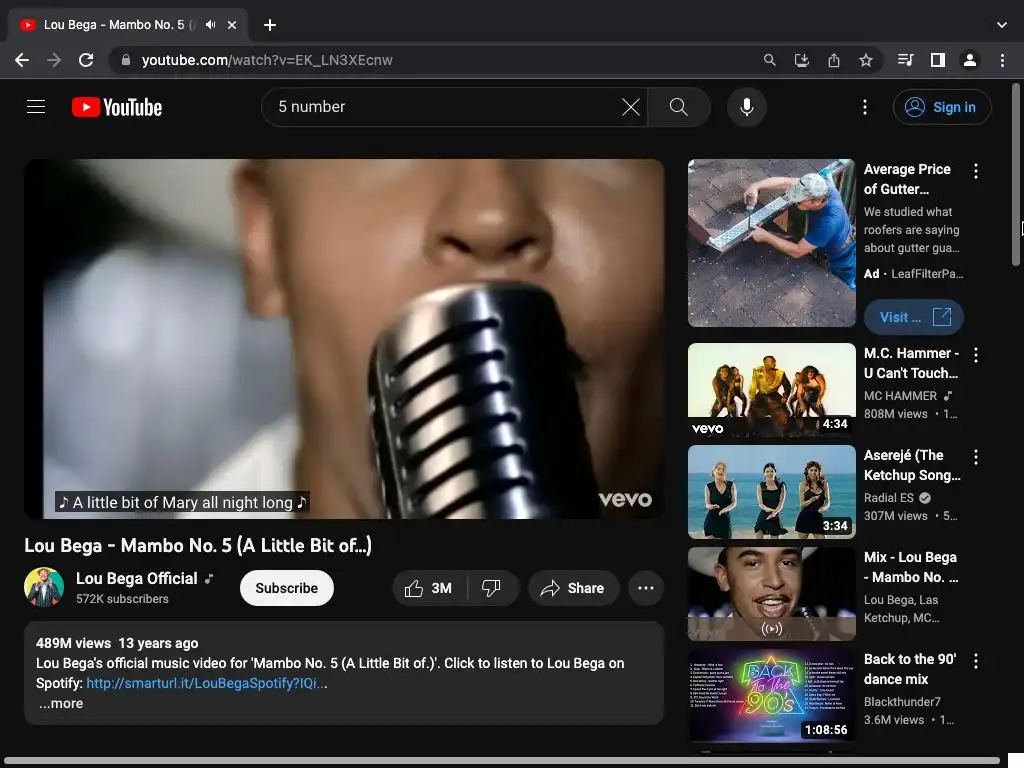
Task: Click the Mix - Lou Bega - Mambo No. title
Action: pos(910,567)
